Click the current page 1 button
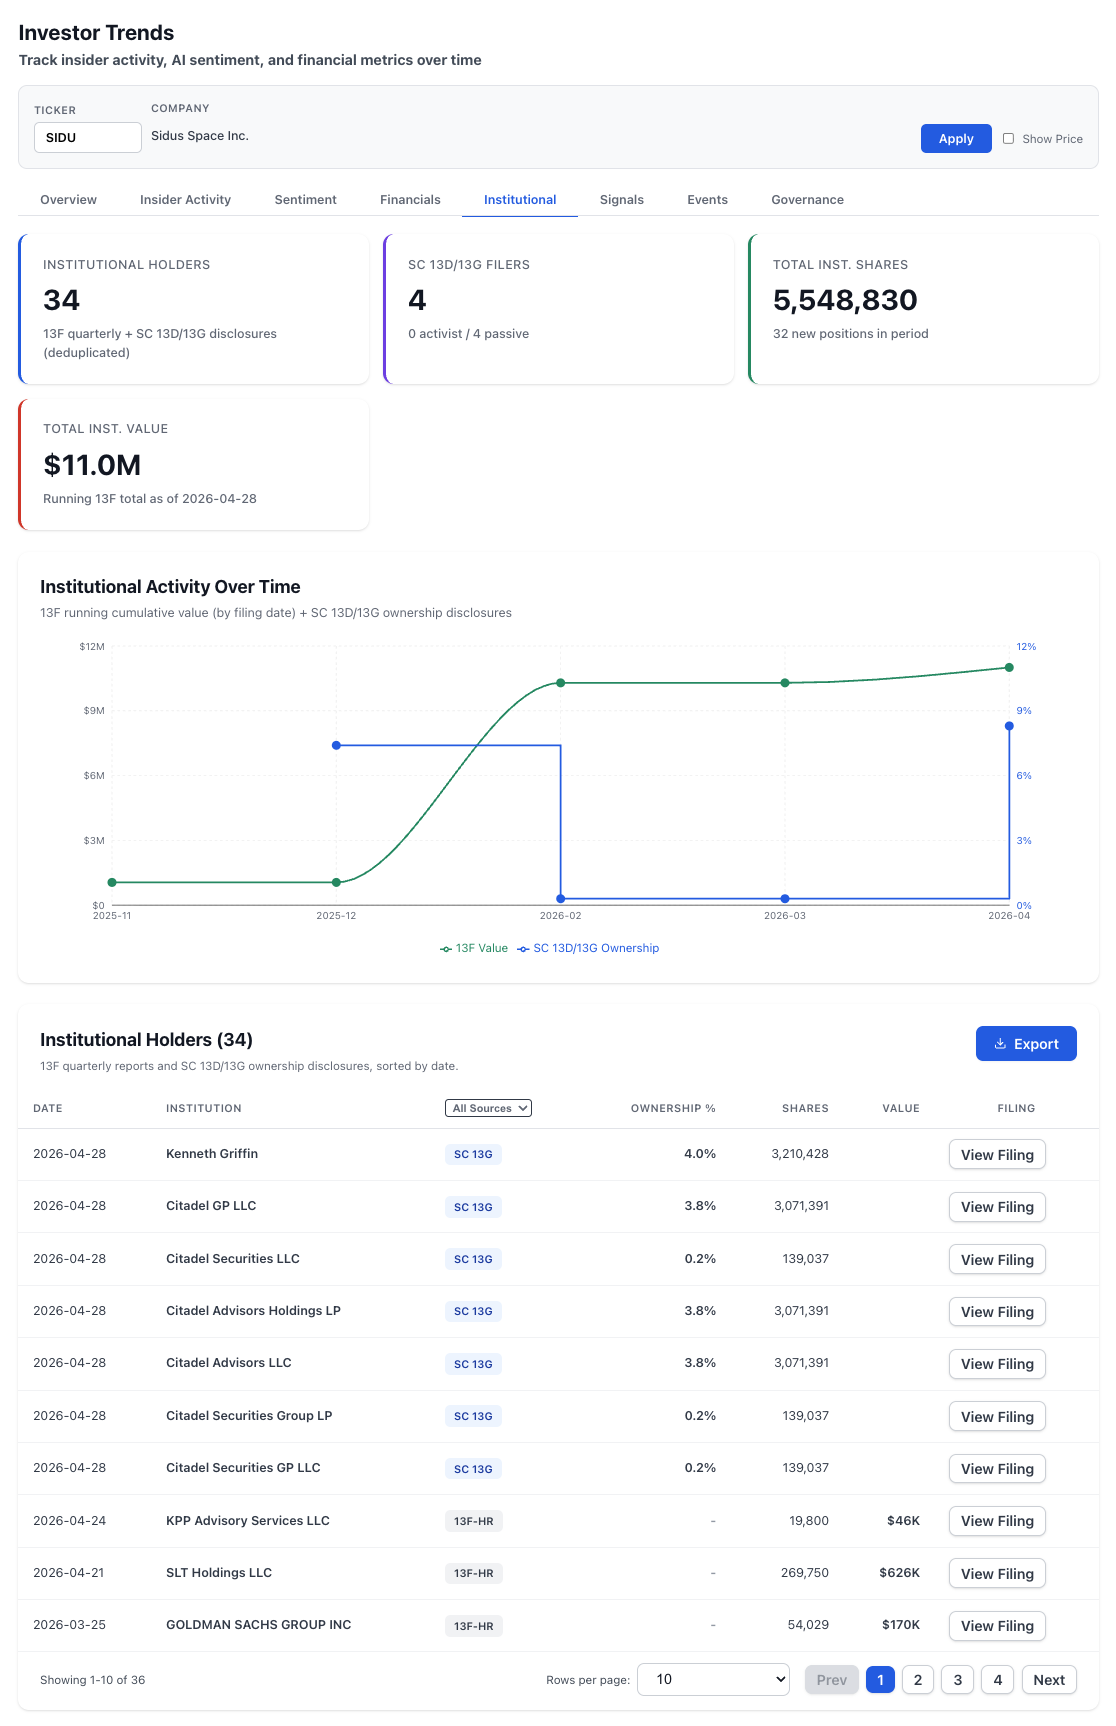This screenshot has height=1726, width=1116. [880, 1680]
